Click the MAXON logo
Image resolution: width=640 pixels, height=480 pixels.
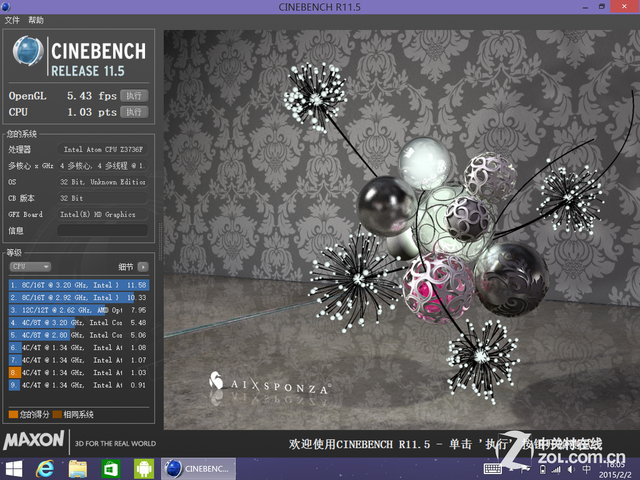(x=33, y=440)
